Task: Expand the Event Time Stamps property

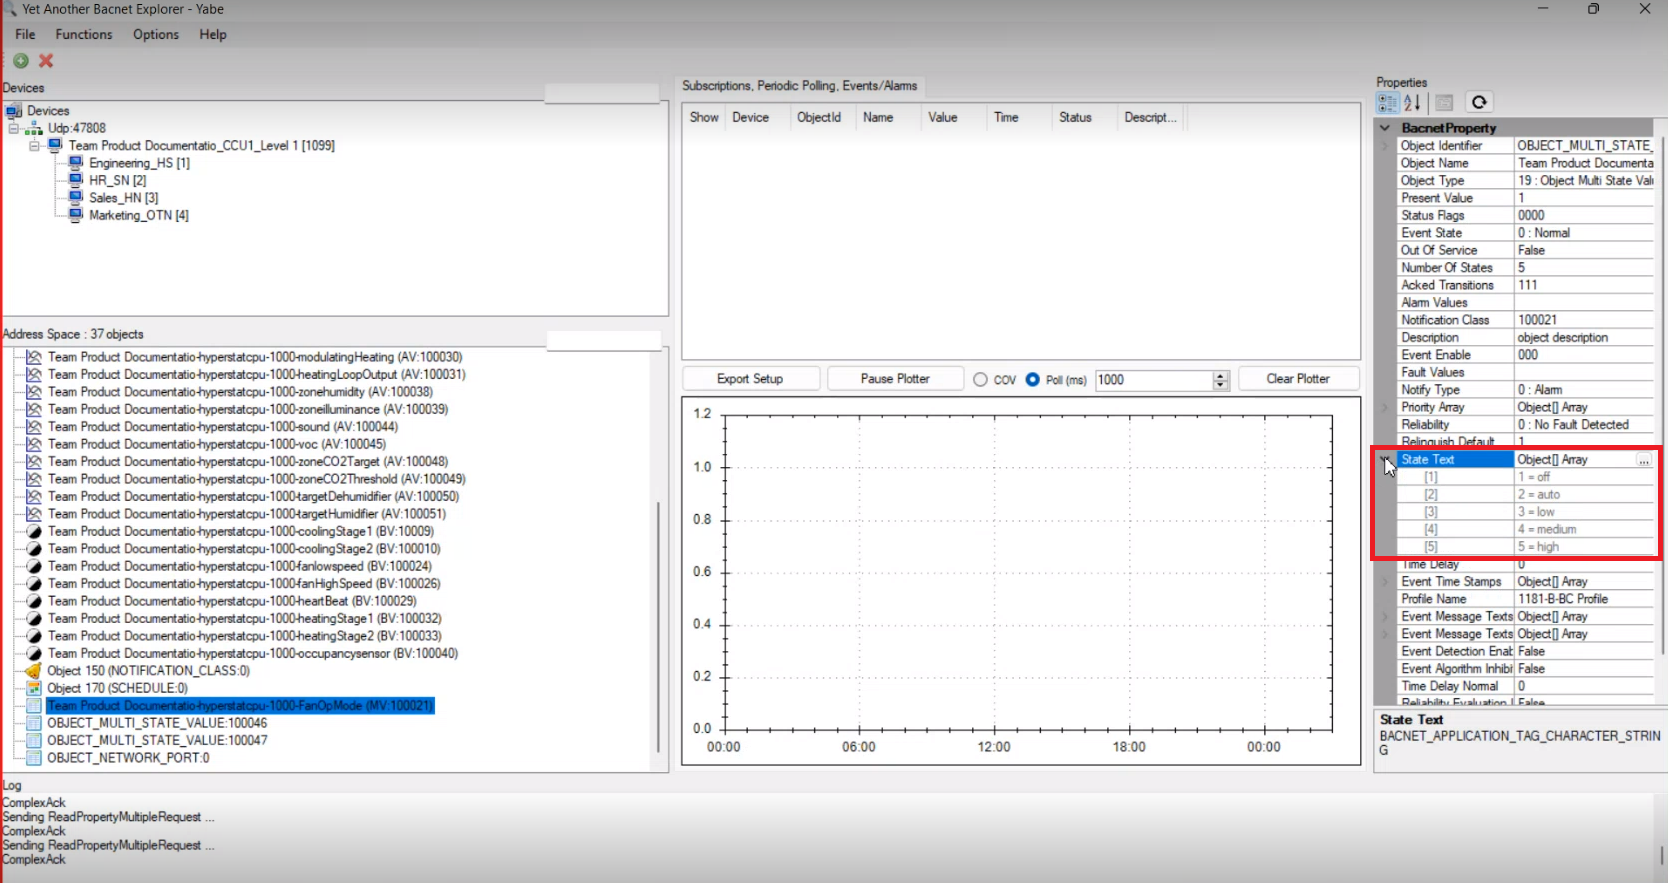Action: pyautogui.click(x=1385, y=582)
